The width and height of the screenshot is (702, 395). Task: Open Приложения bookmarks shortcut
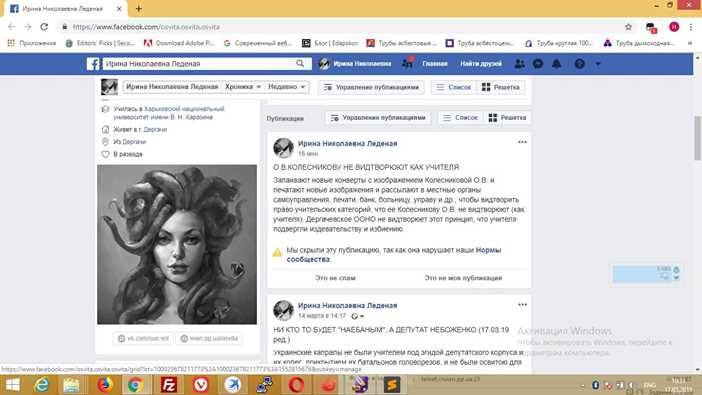click(x=32, y=43)
